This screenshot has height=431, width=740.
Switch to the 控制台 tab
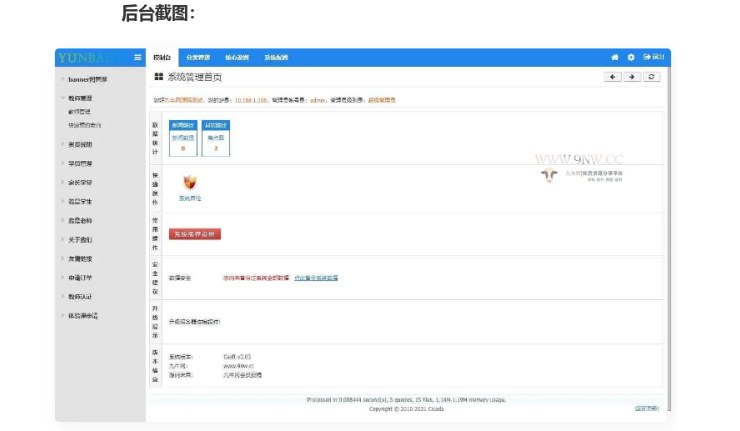point(162,58)
